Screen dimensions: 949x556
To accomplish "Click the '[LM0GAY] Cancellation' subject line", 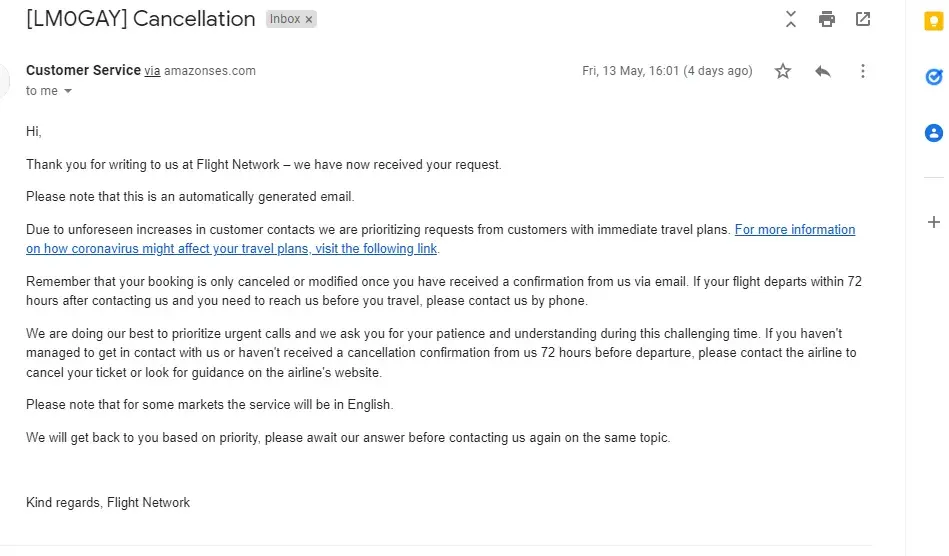I will [x=140, y=19].
